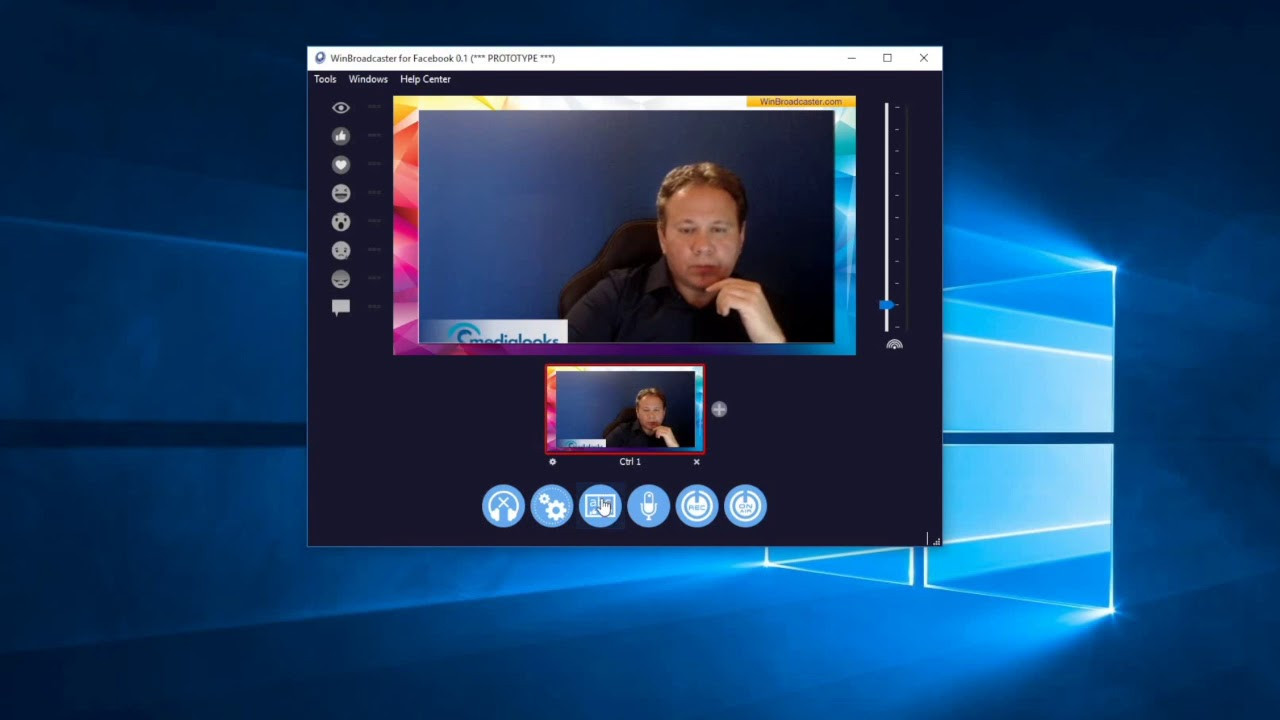Viewport: 1280px width, 720px height.
Task: Click the Ctrl 1 scene label
Action: (x=630, y=462)
